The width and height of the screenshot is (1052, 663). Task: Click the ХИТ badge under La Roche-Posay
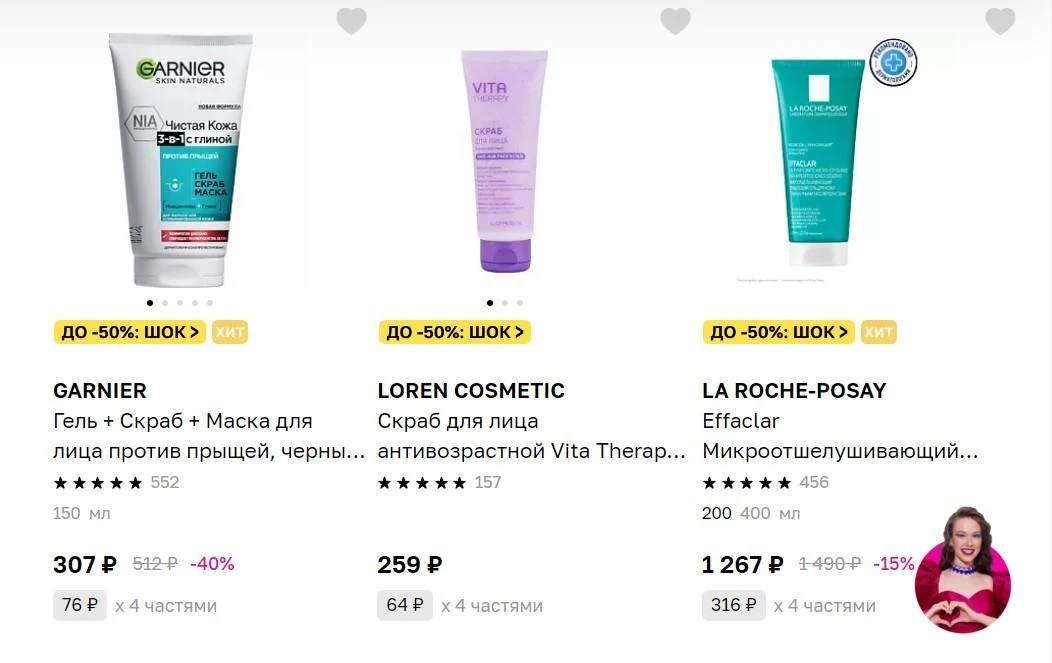point(879,332)
